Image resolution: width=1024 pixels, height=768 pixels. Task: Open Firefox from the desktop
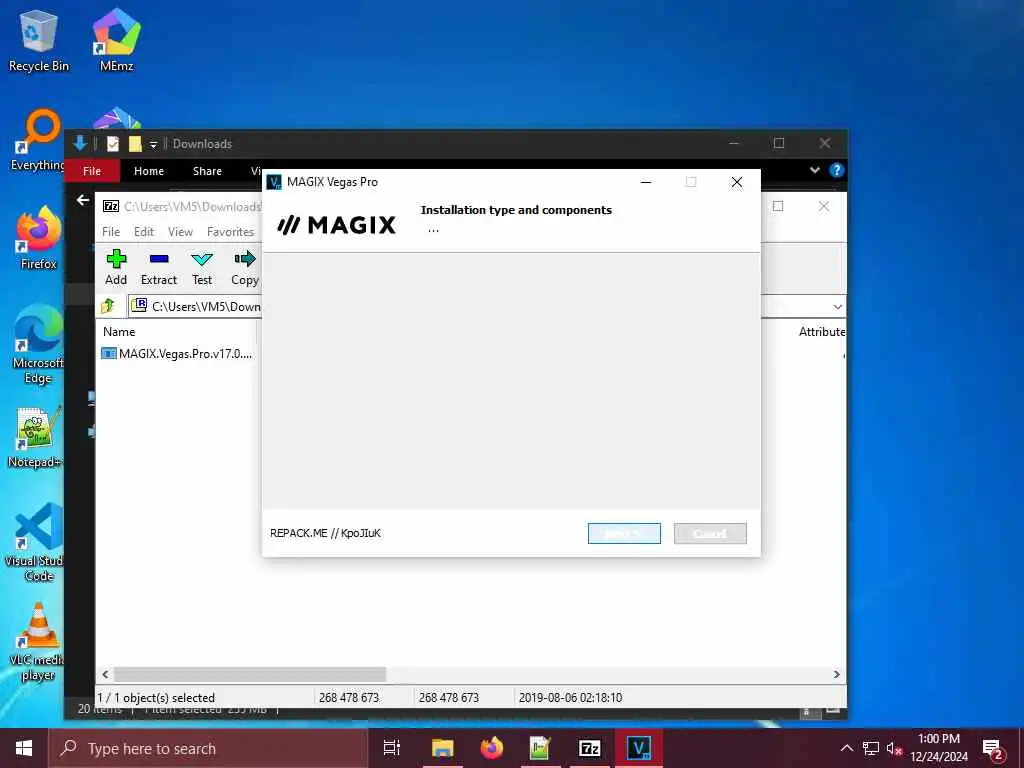[38, 238]
